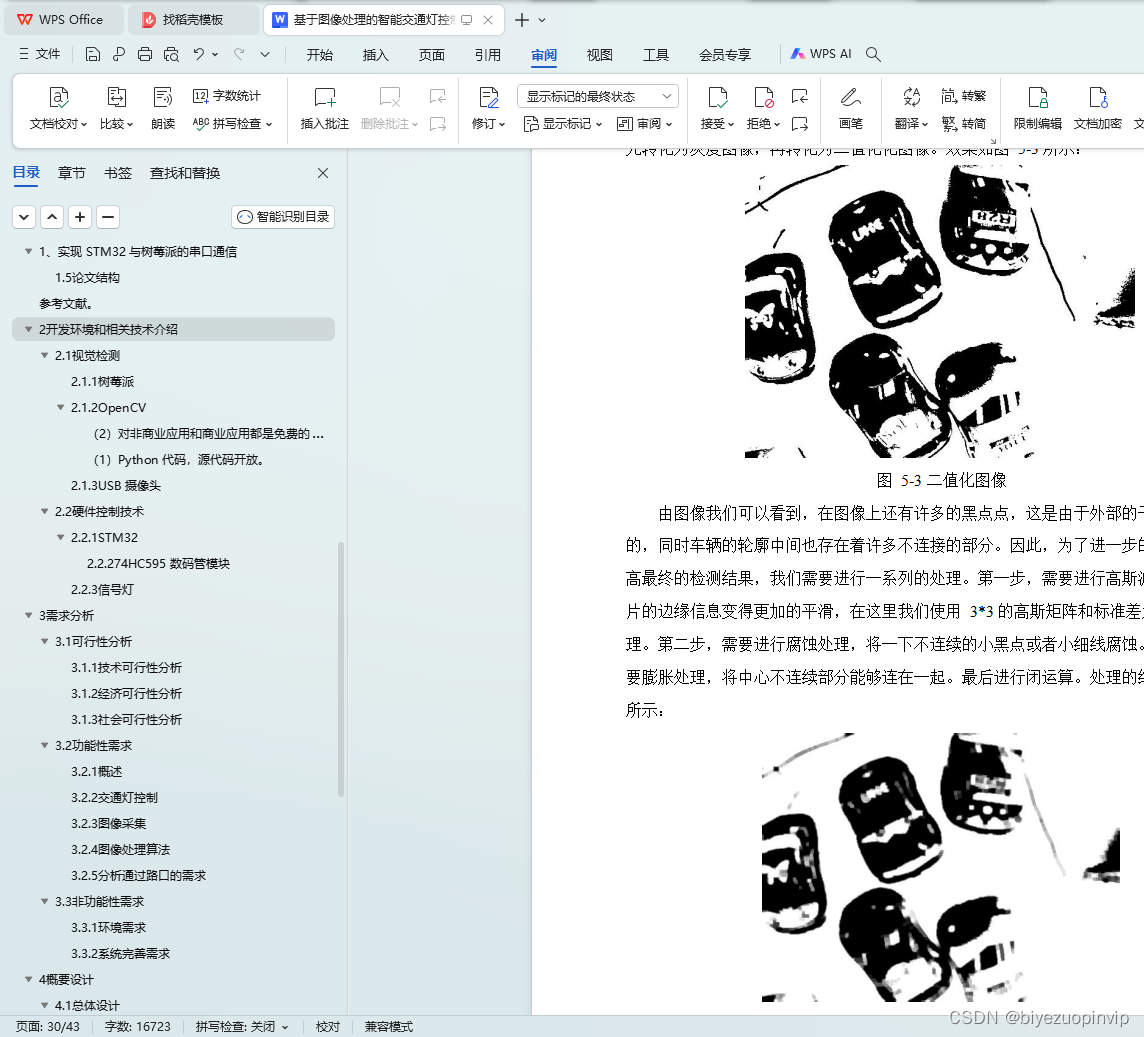Open the undo history dropdown arrow

[x=214, y=54]
